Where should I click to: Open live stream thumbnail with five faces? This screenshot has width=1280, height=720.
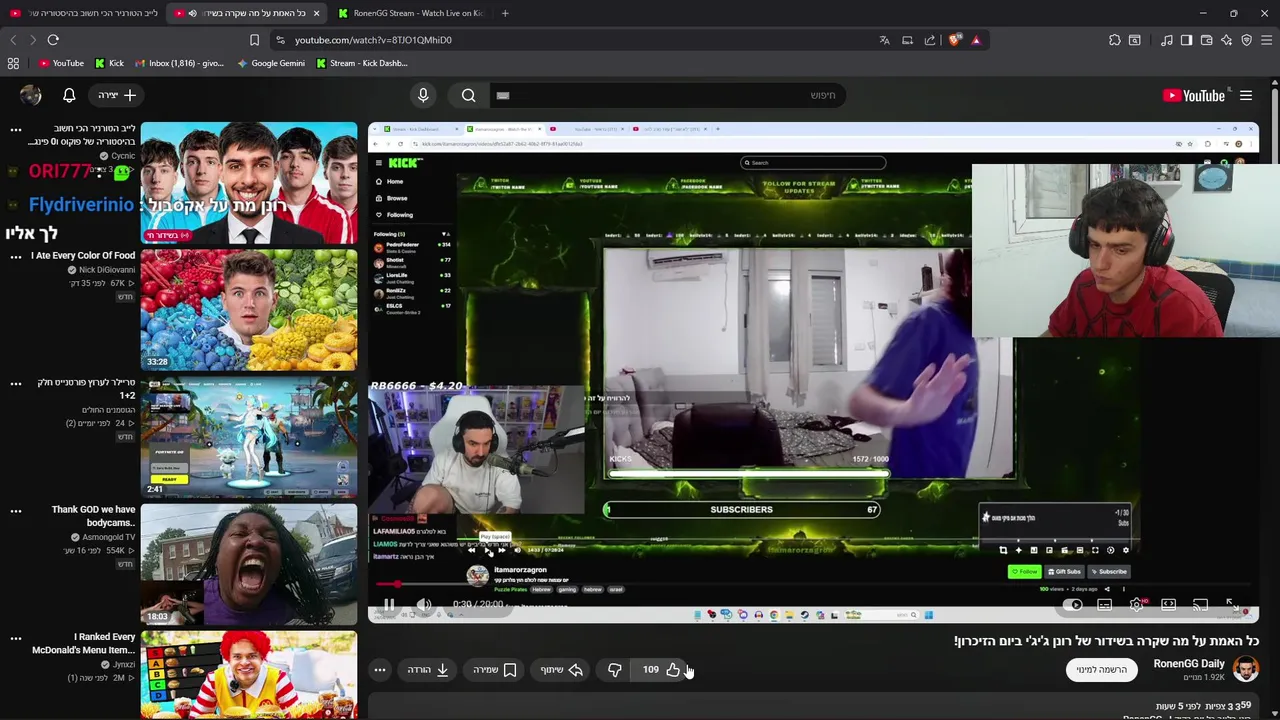(249, 183)
